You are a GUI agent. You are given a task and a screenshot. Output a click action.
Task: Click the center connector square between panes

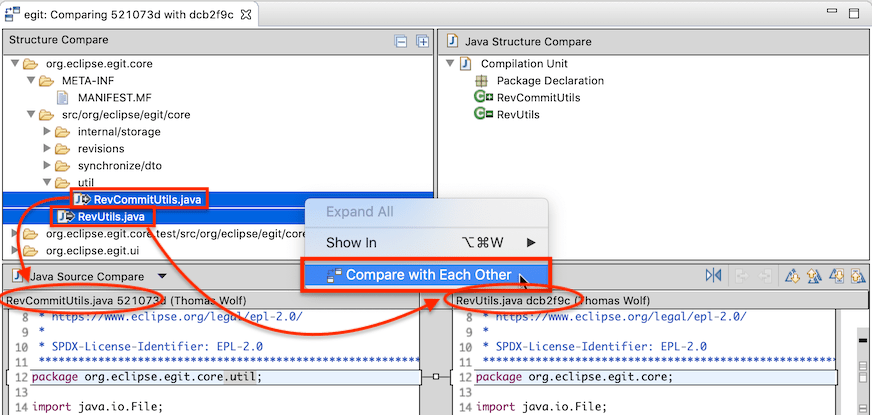click(436, 377)
